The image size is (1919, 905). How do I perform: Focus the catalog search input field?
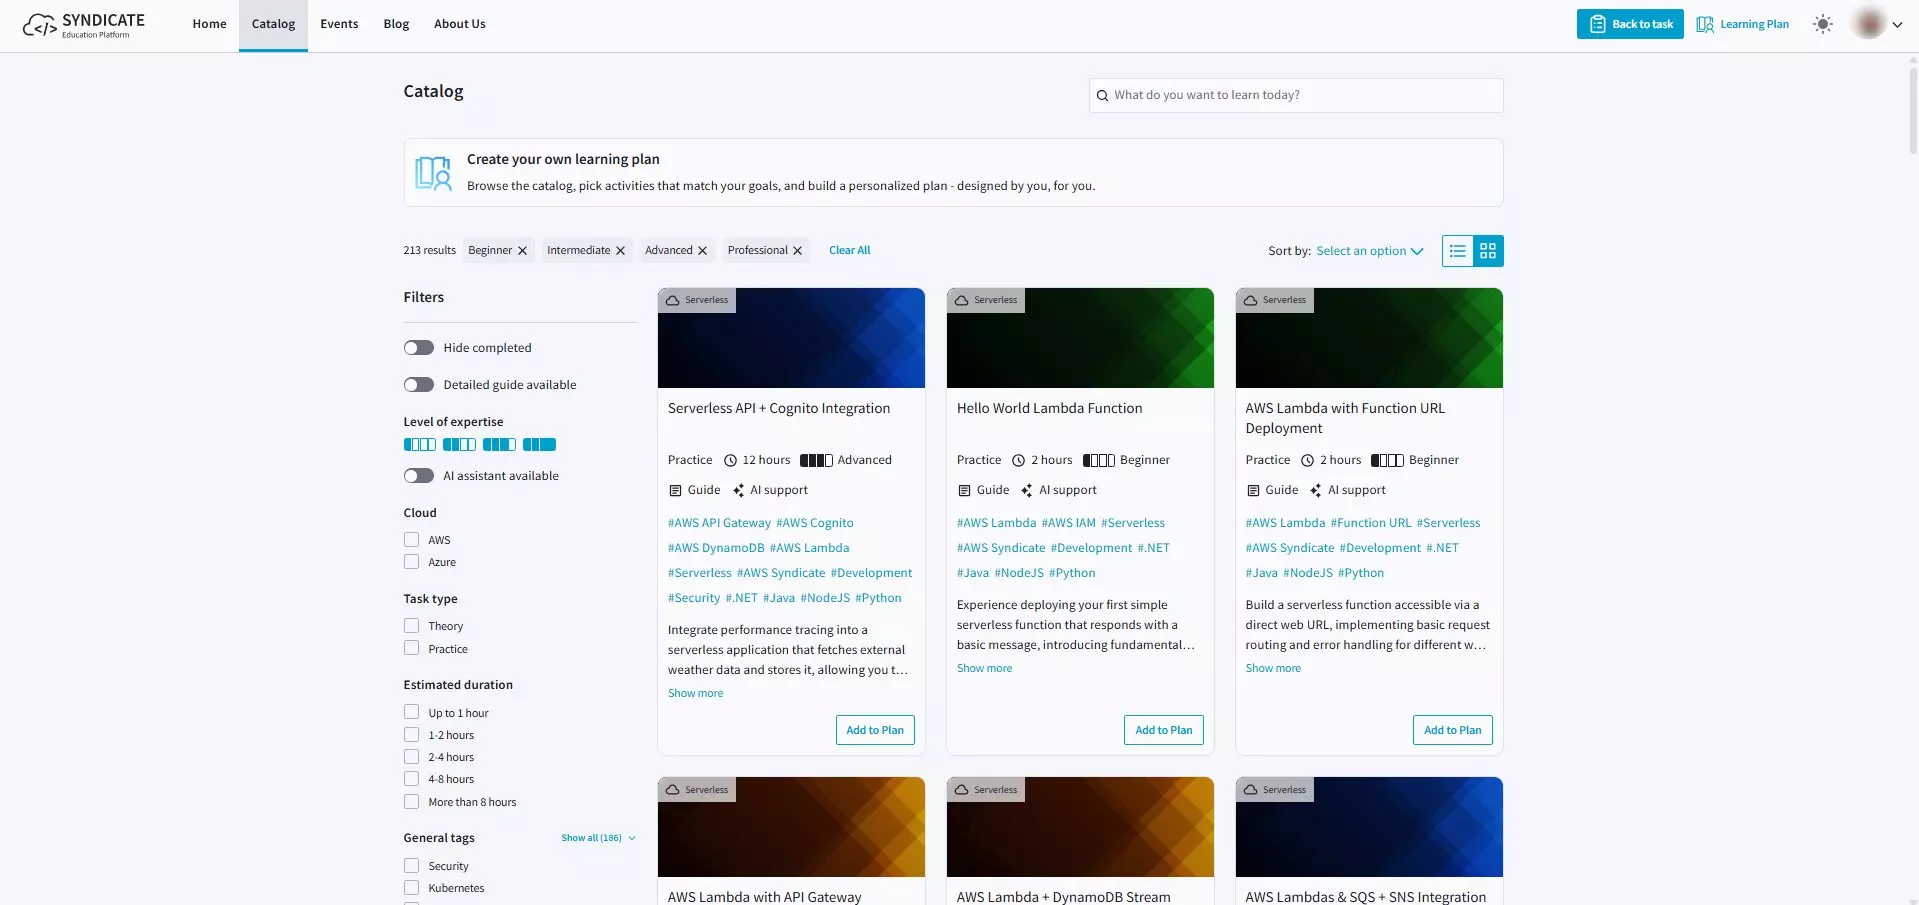[1296, 96]
